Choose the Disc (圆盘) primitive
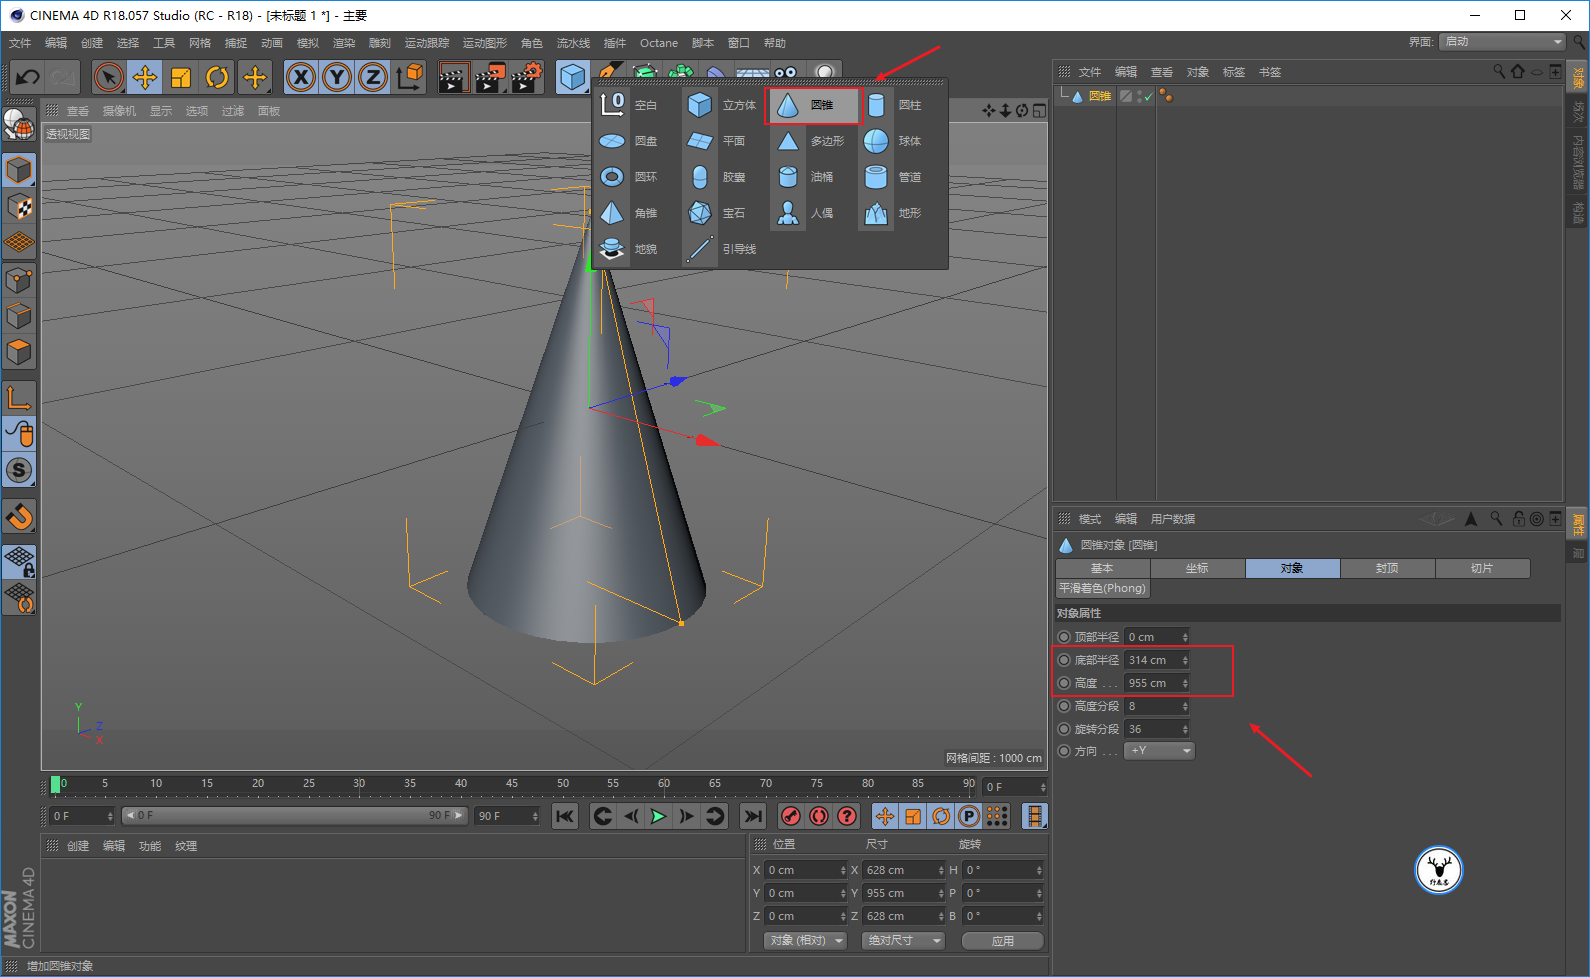 pyautogui.click(x=629, y=141)
